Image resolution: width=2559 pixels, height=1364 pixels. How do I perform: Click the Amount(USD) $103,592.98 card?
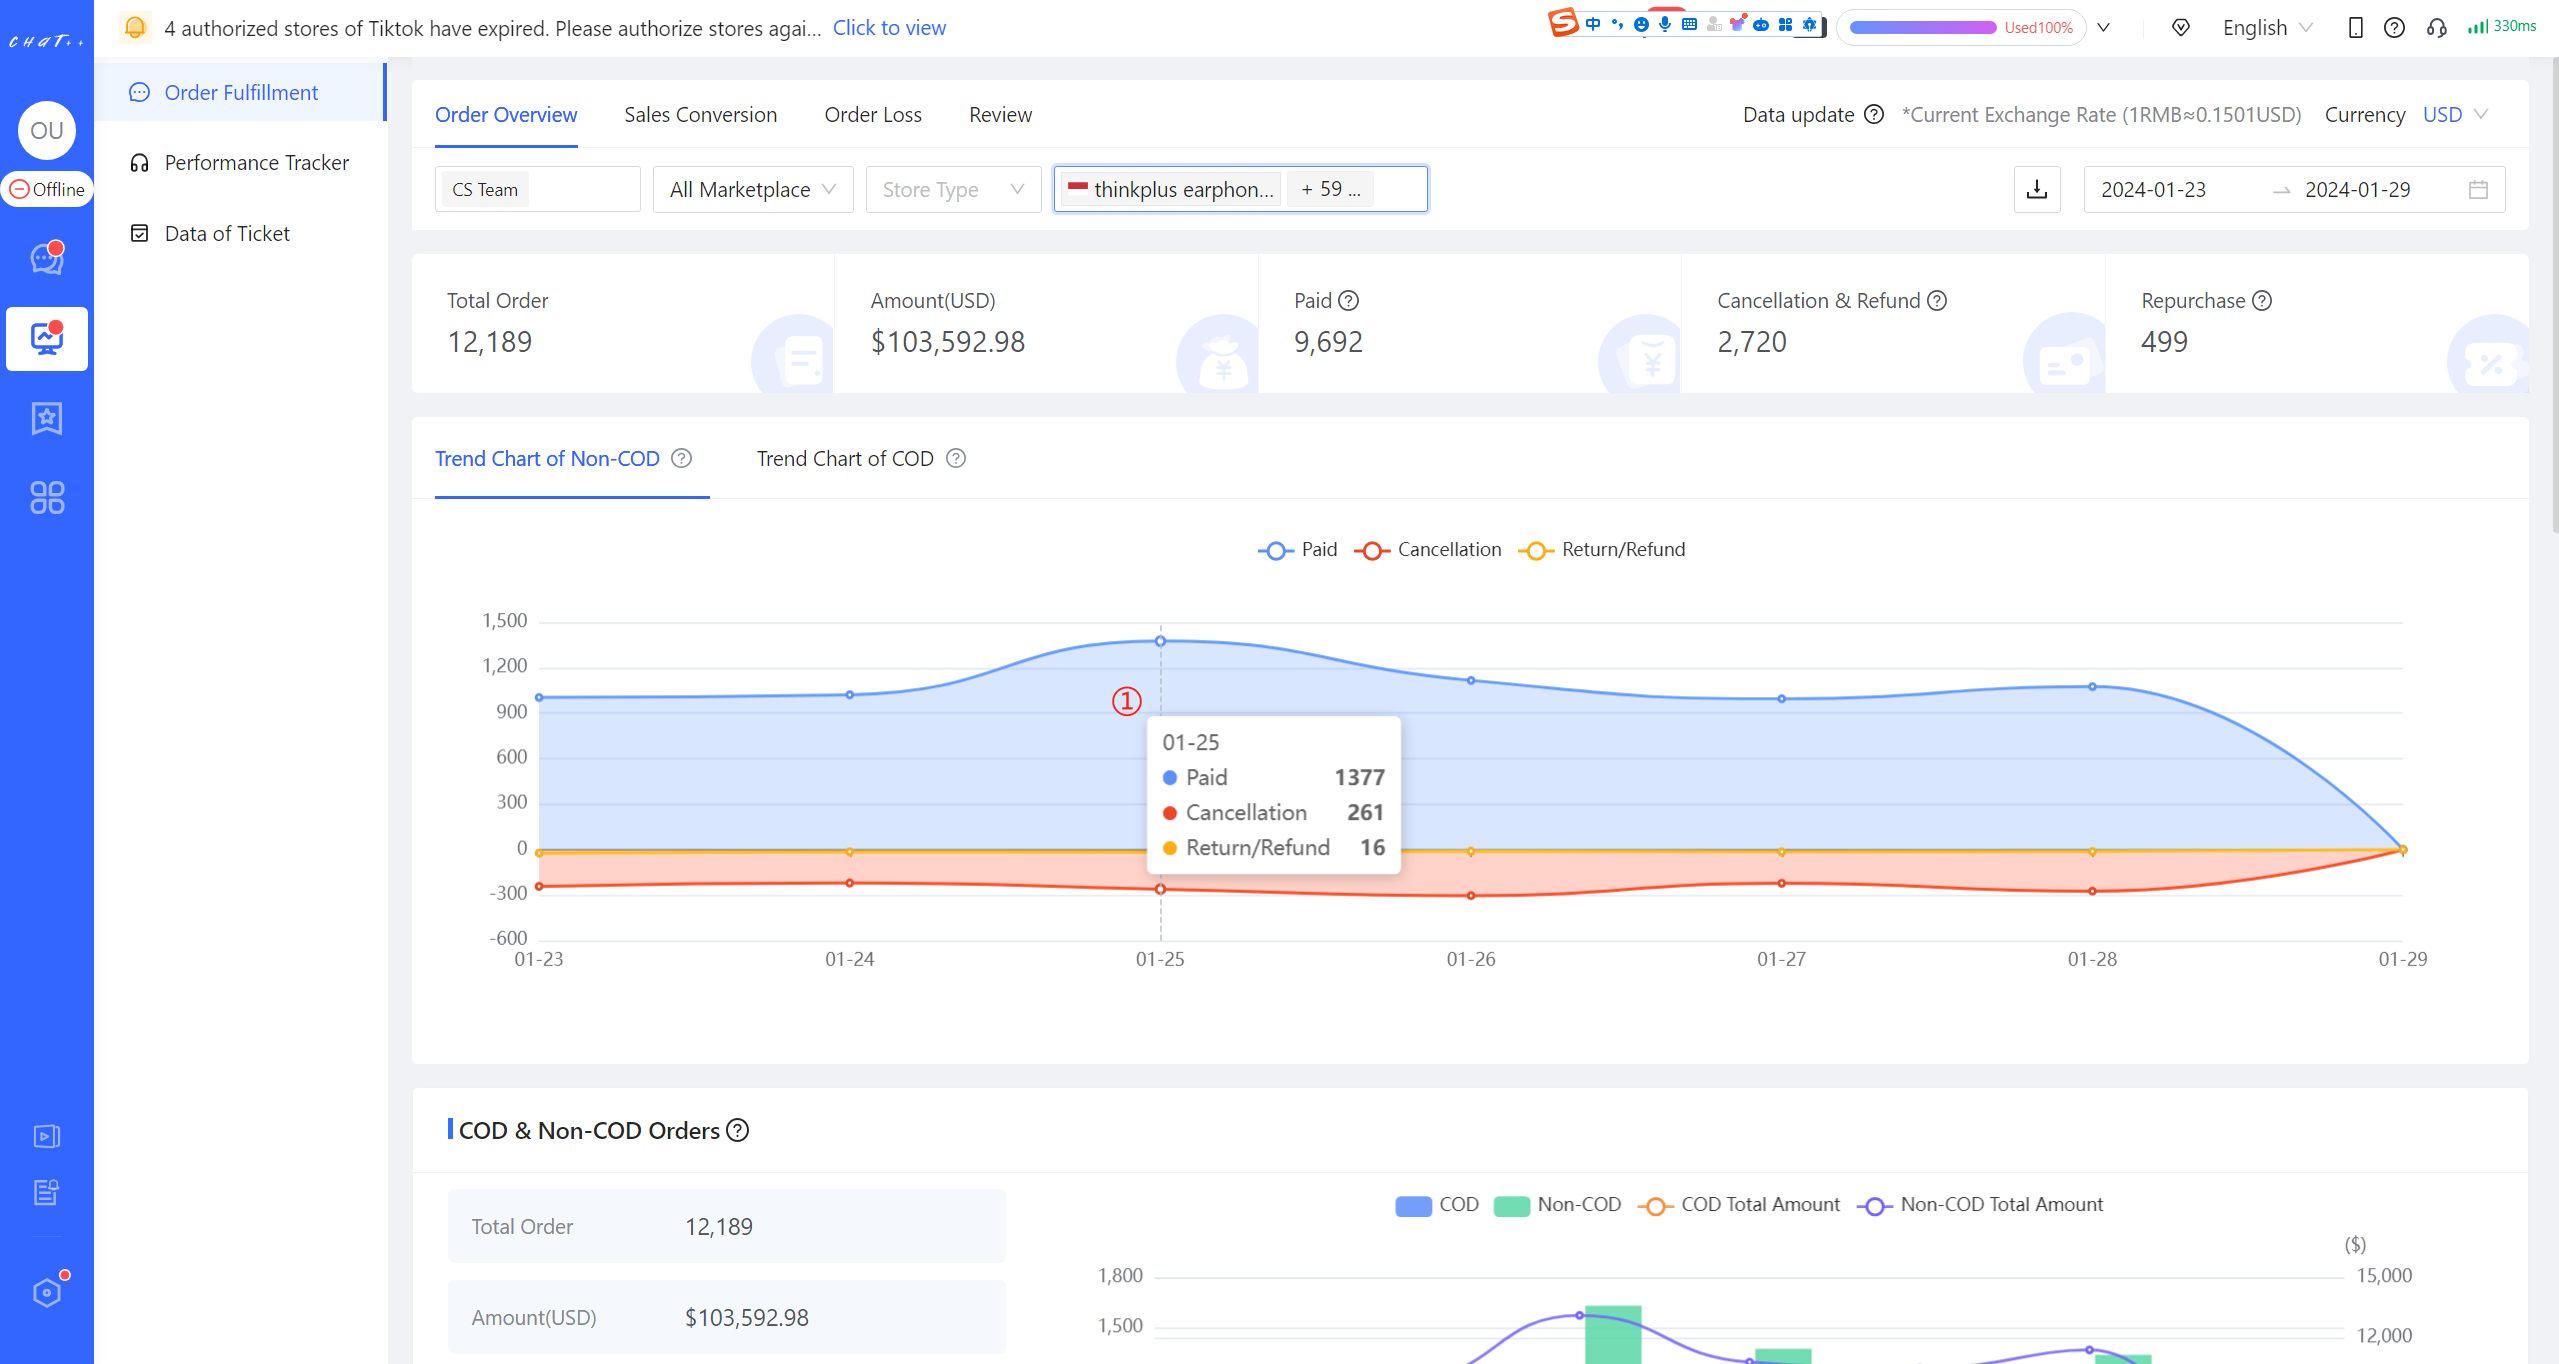click(1046, 323)
